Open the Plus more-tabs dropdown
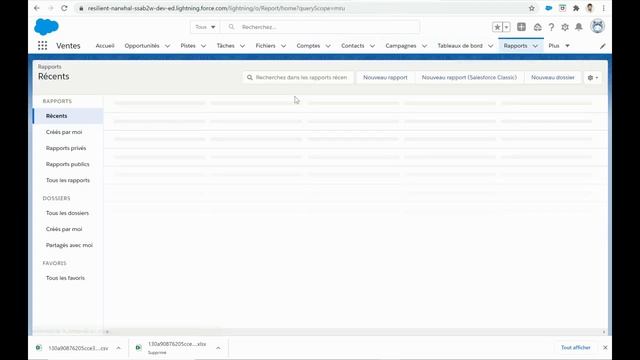The image size is (640, 360). (559, 46)
